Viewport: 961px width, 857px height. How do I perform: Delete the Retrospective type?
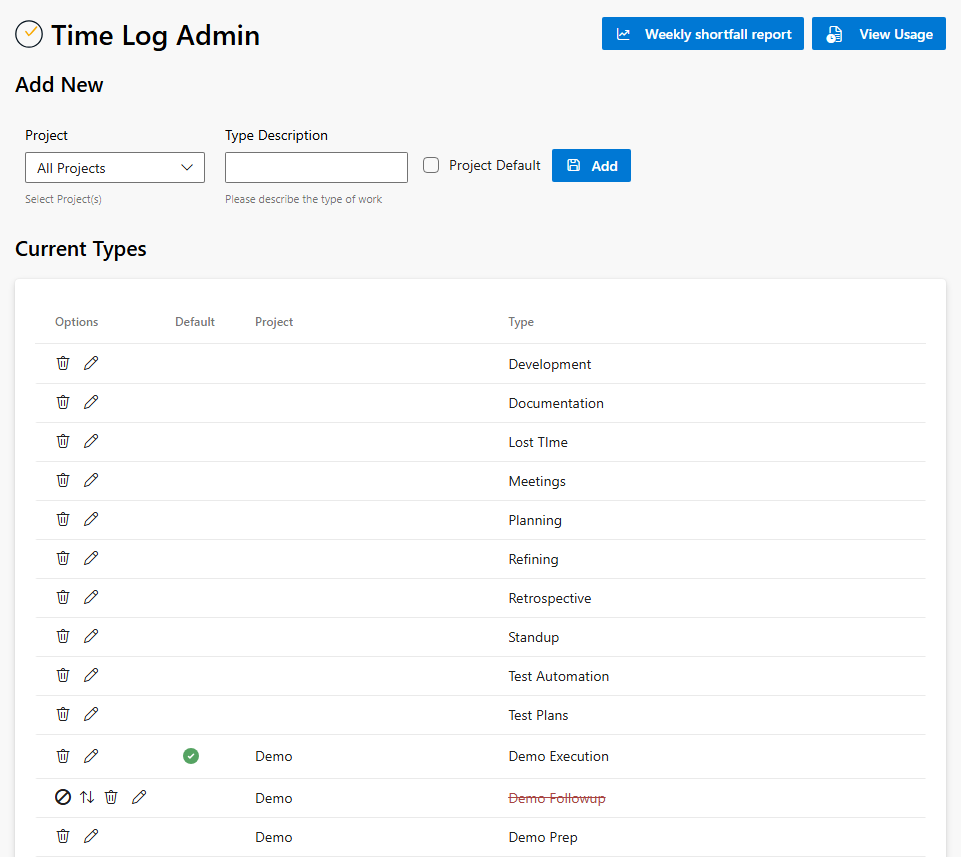63,597
